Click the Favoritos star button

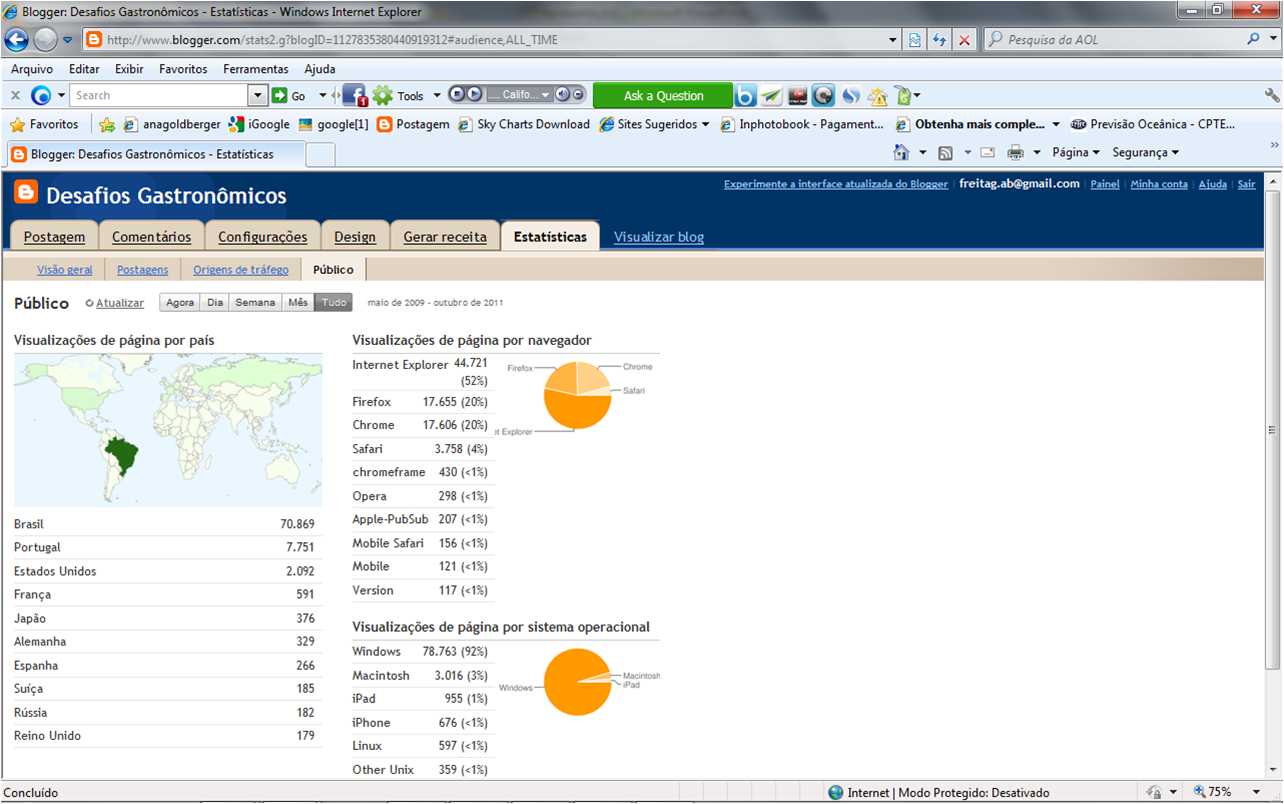pos(44,125)
